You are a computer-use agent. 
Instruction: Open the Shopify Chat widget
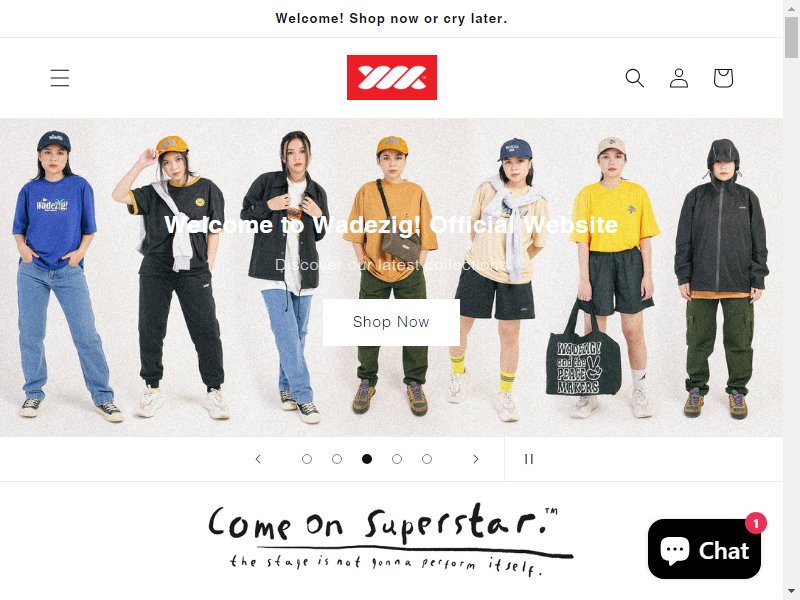[704, 549]
